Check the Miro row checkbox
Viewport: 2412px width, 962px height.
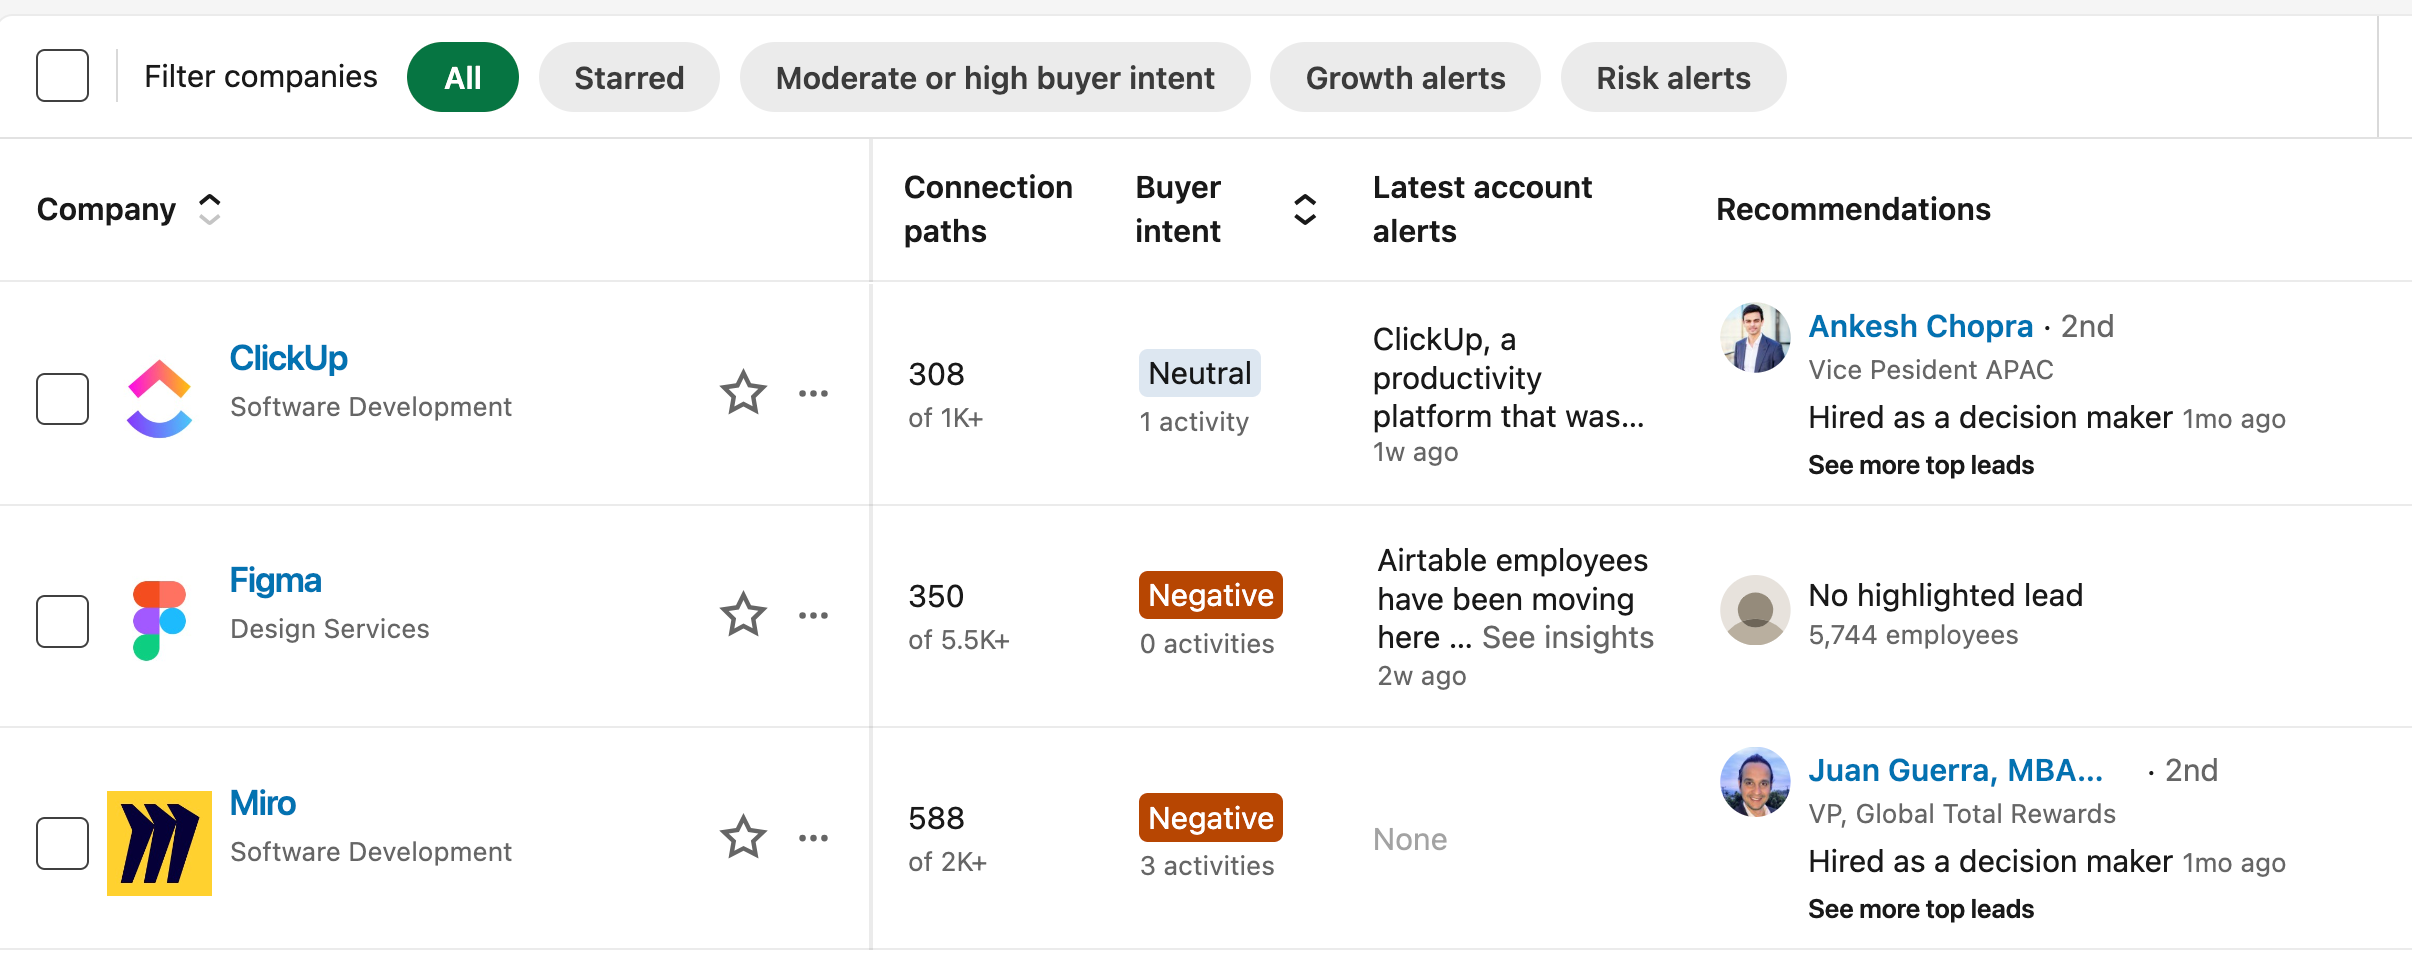62,843
